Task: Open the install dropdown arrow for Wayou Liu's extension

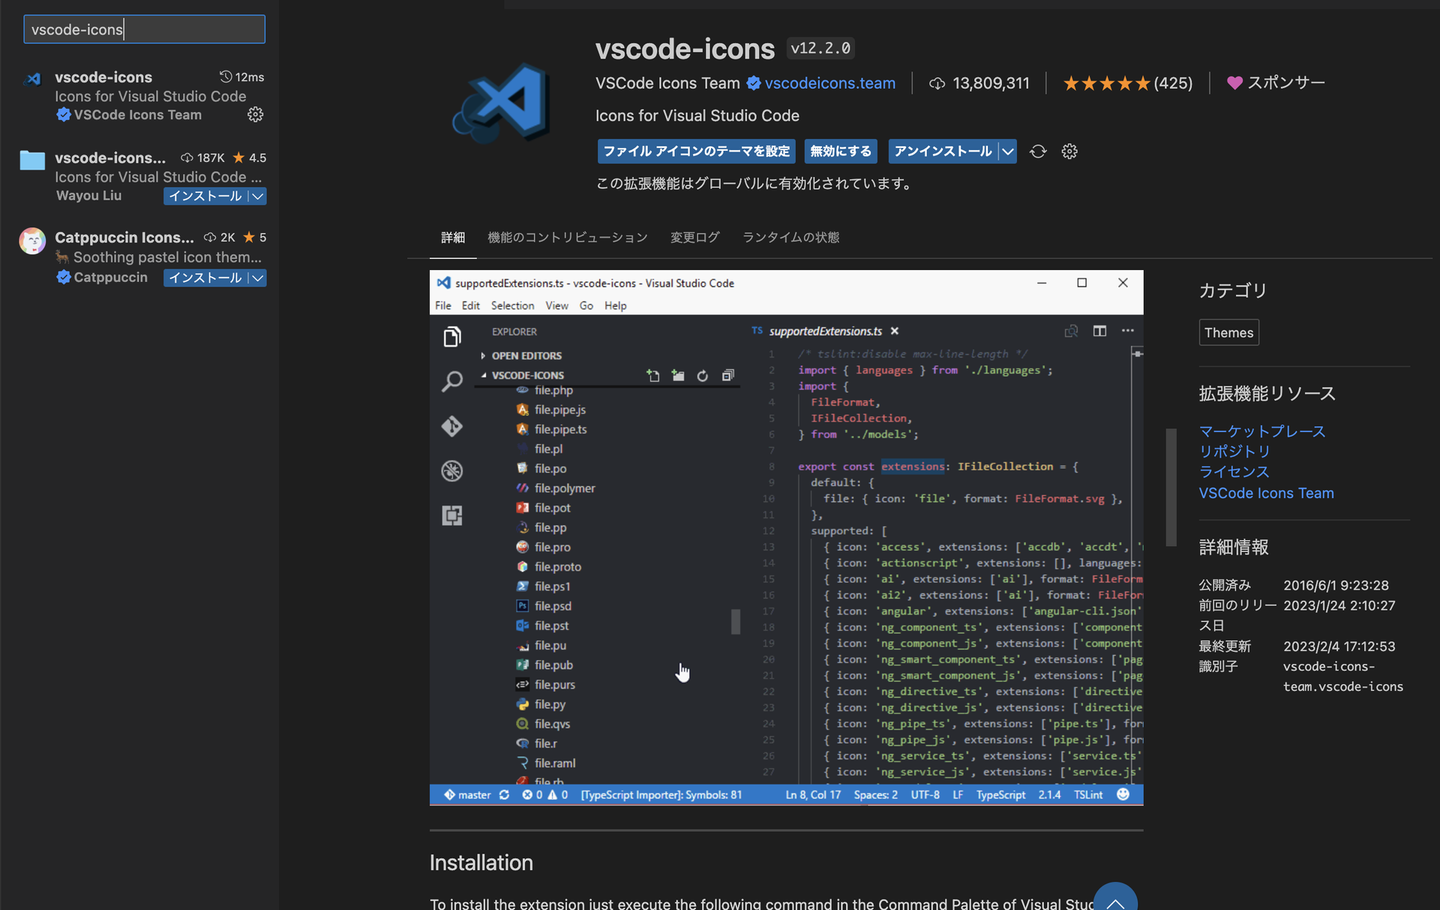Action: click(258, 196)
